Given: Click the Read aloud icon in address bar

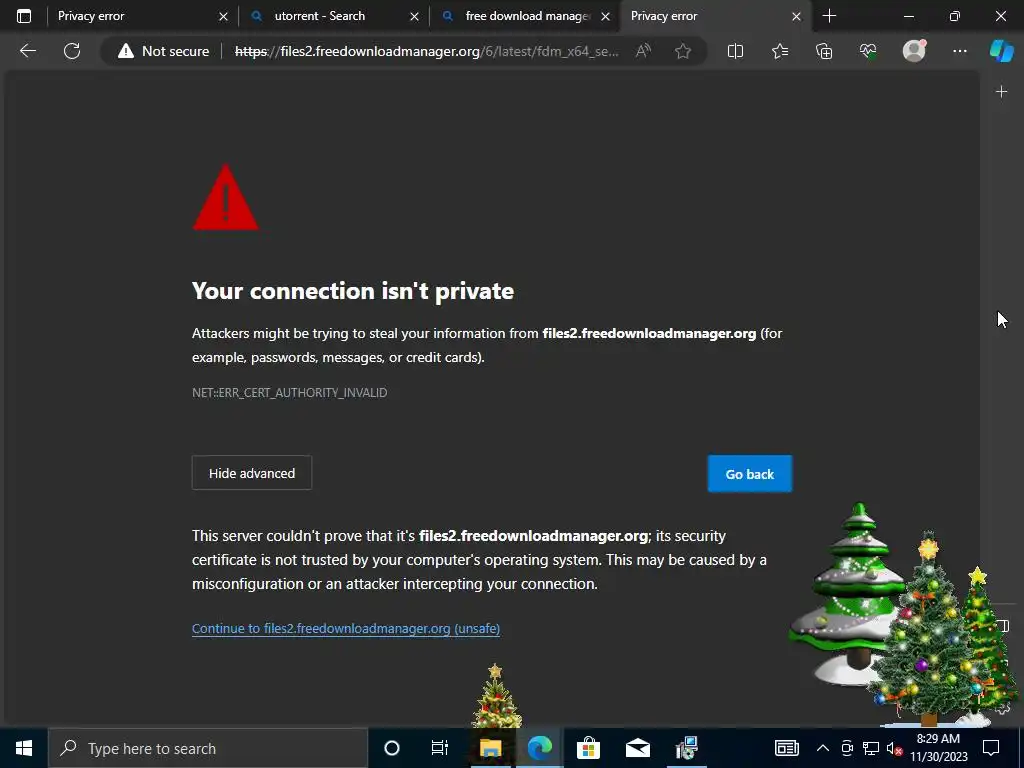Looking at the screenshot, I should coord(643,51).
